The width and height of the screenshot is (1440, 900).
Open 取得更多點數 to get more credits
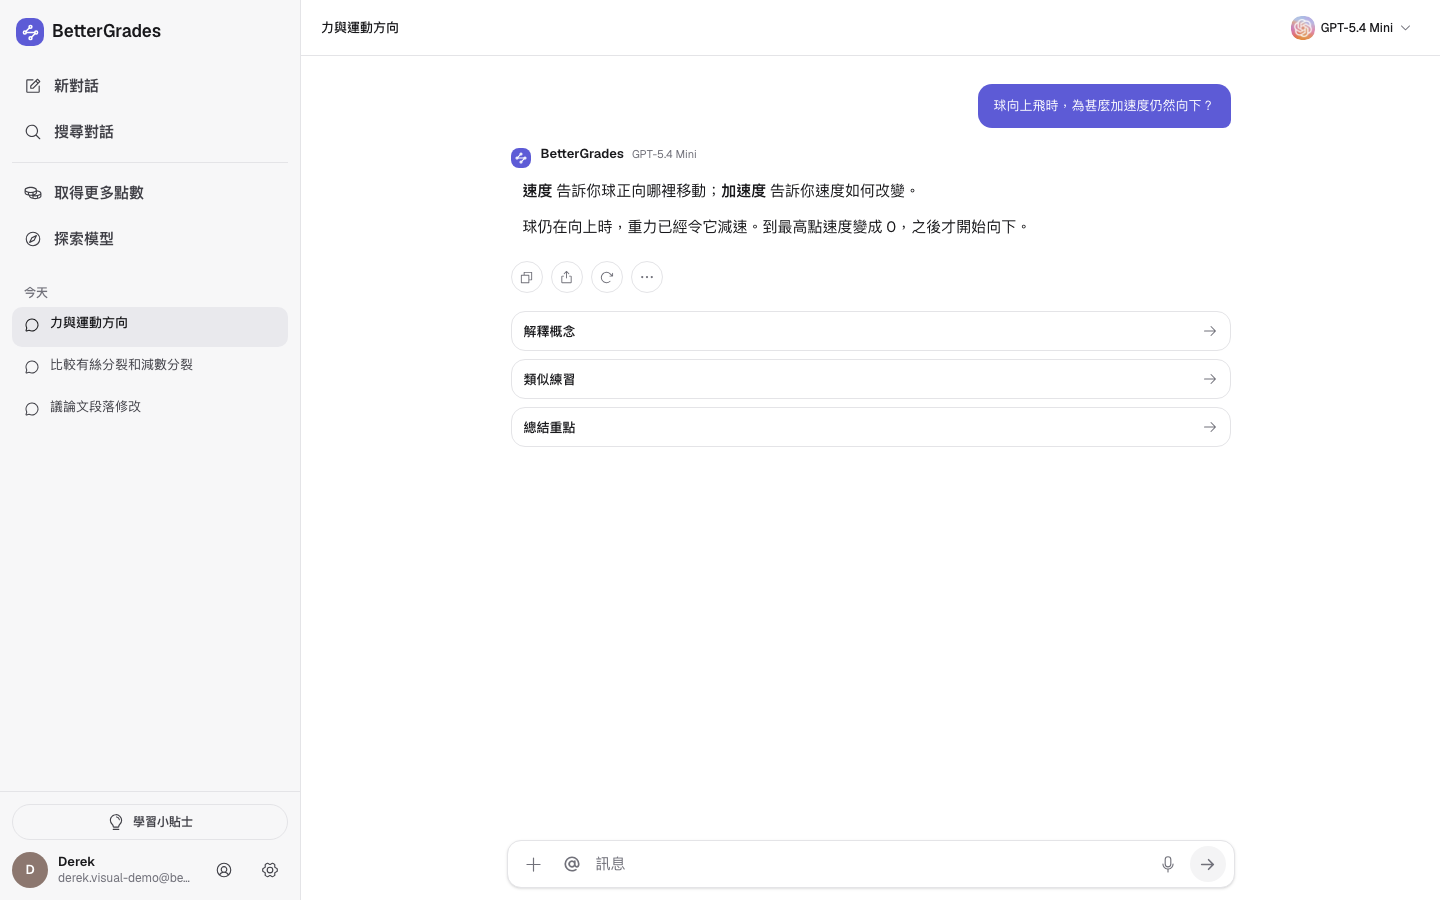(150, 193)
